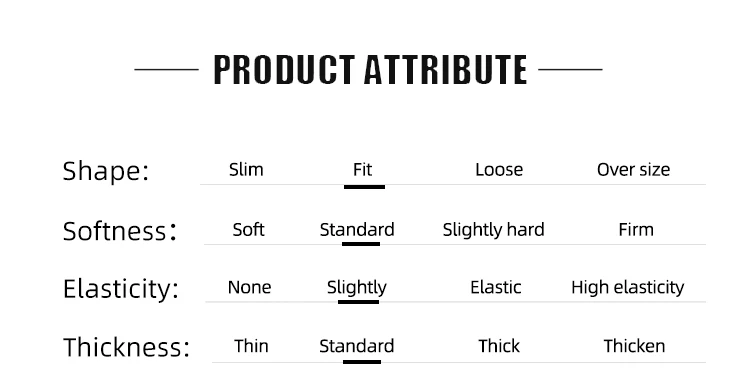The width and height of the screenshot is (750, 392).
Task: Select Slightly for Elasticity
Action: pos(356,288)
